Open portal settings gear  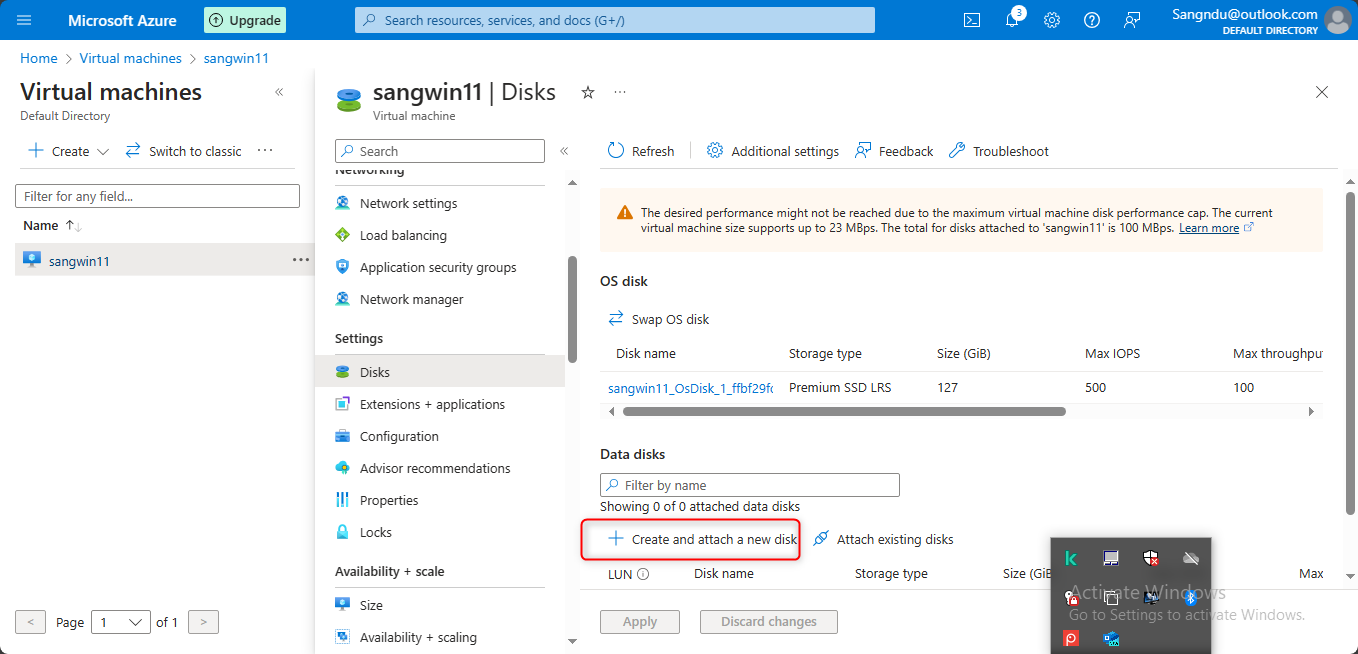click(x=1052, y=20)
